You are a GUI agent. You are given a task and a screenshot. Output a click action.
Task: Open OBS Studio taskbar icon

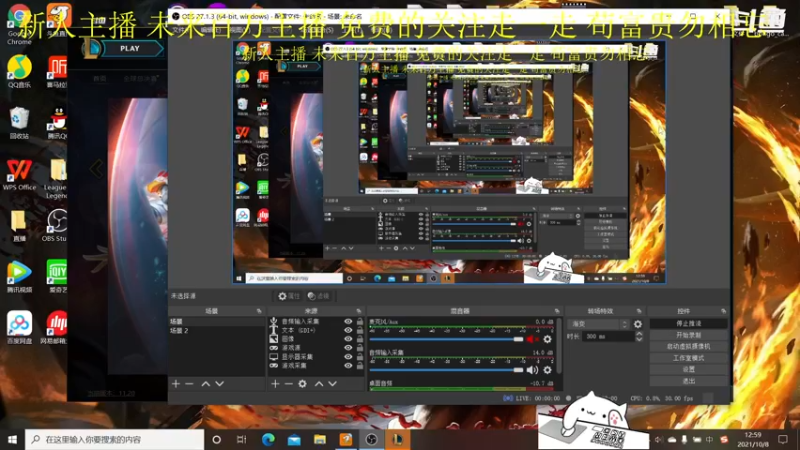371,439
